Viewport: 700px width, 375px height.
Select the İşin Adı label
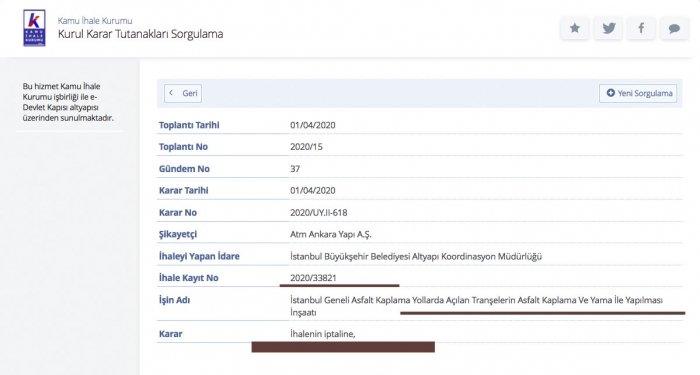click(x=174, y=300)
